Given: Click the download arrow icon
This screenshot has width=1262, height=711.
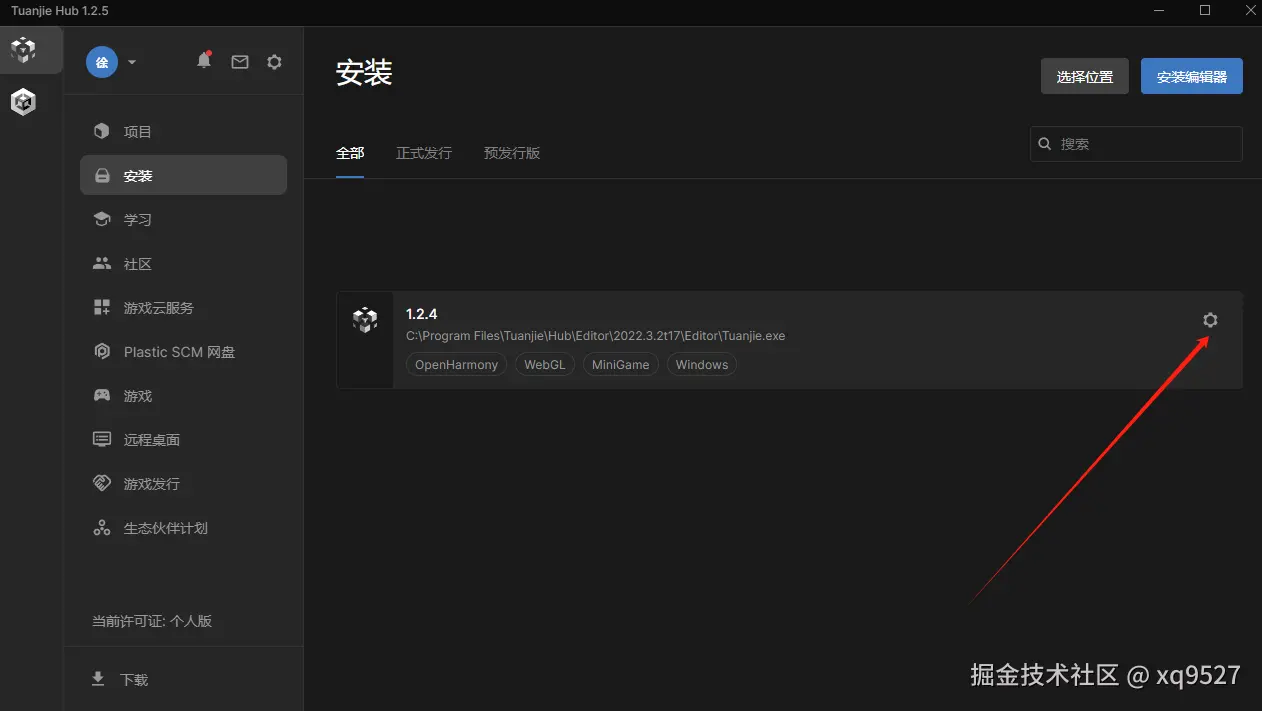Looking at the screenshot, I should pyautogui.click(x=98, y=679).
